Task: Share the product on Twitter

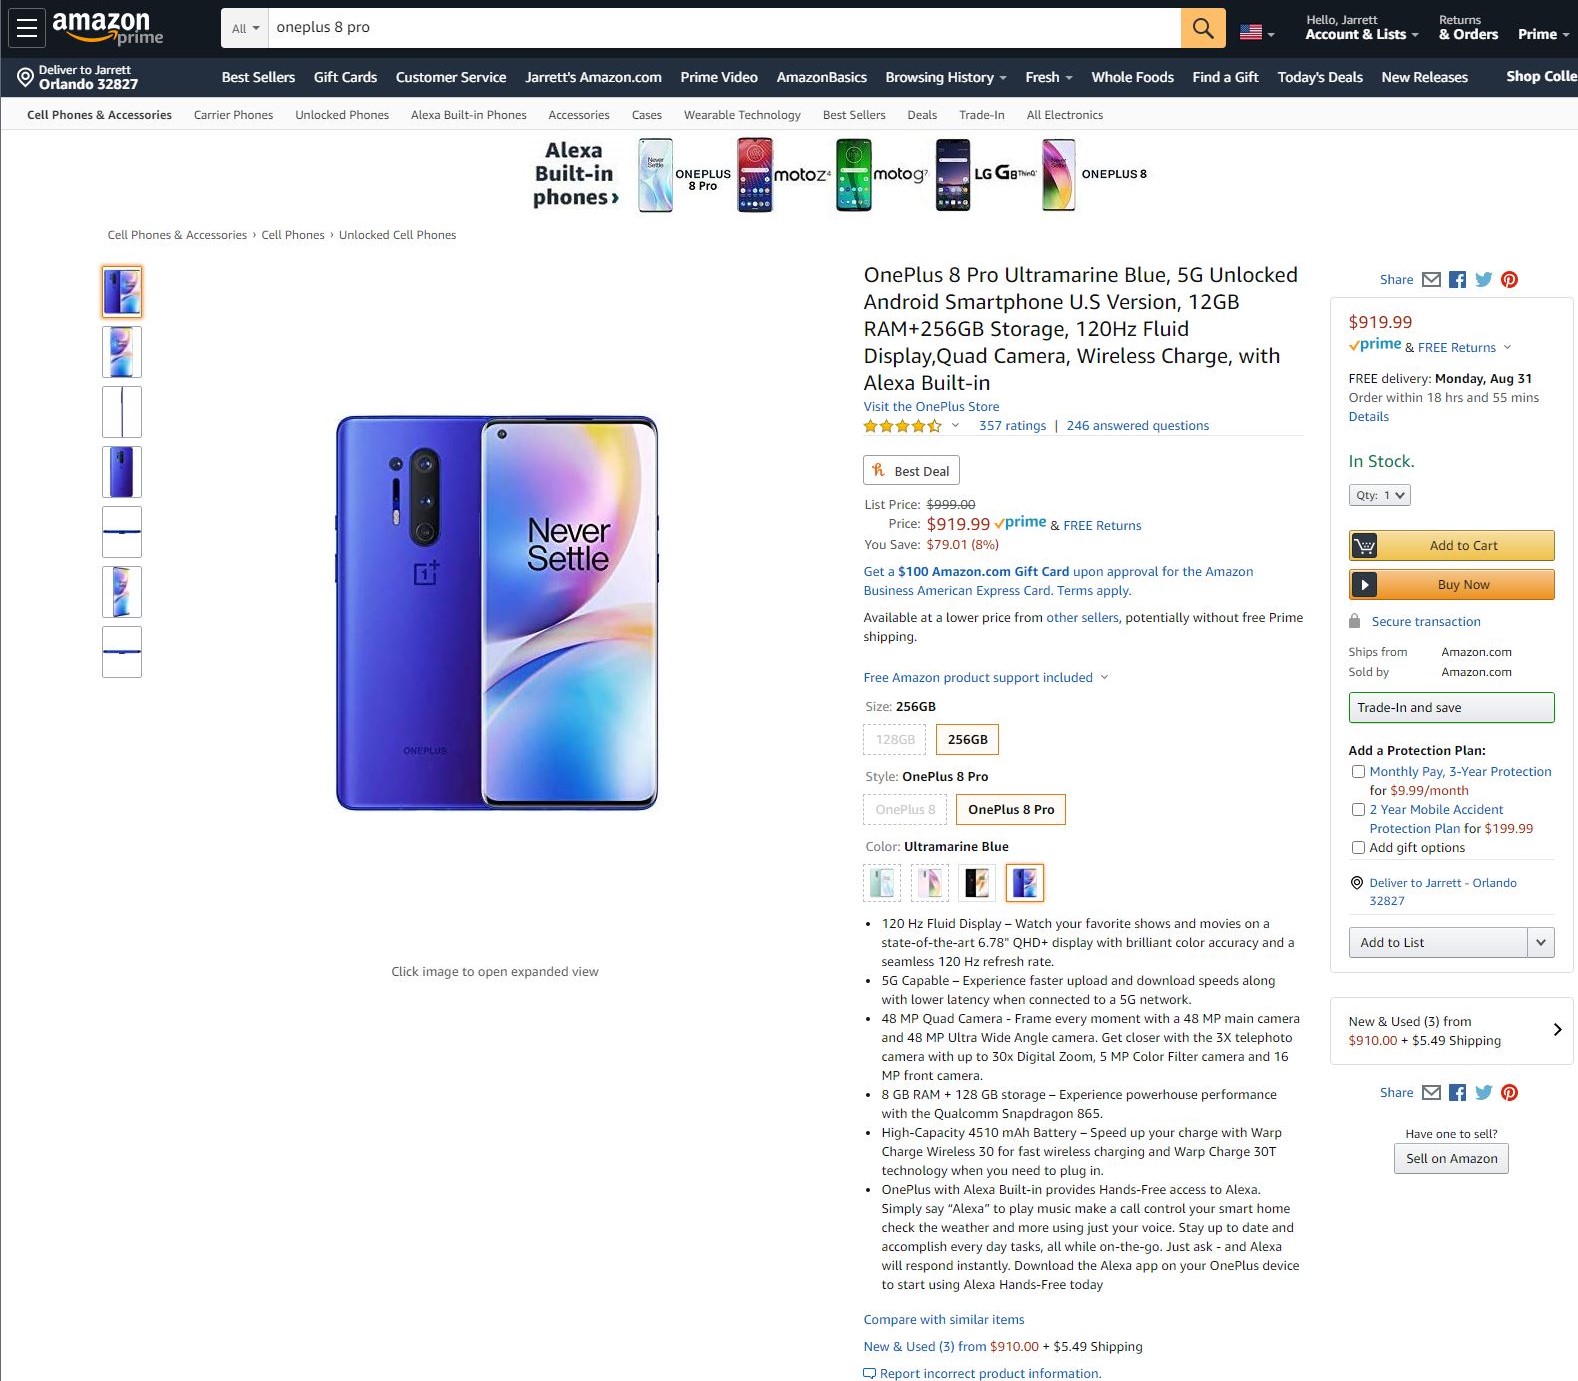Action: point(1484,280)
